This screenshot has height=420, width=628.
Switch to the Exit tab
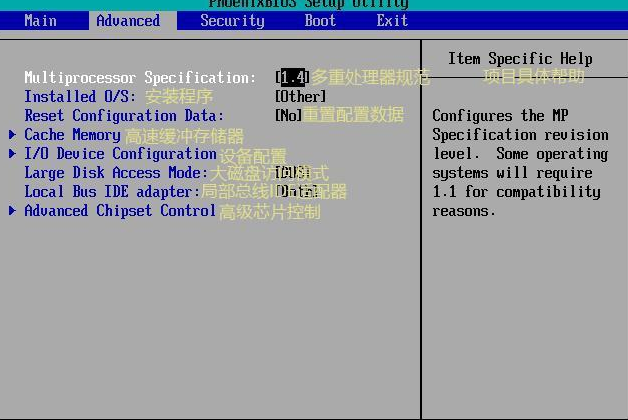[x=392, y=20]
